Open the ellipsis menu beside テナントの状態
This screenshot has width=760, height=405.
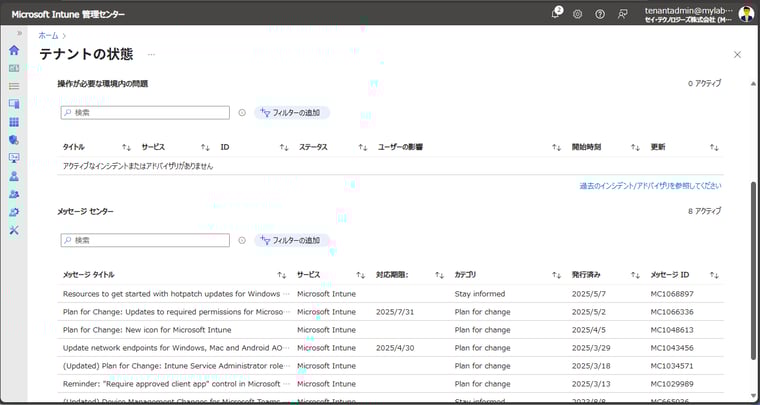pyautogui.click(x=152, y=54)
